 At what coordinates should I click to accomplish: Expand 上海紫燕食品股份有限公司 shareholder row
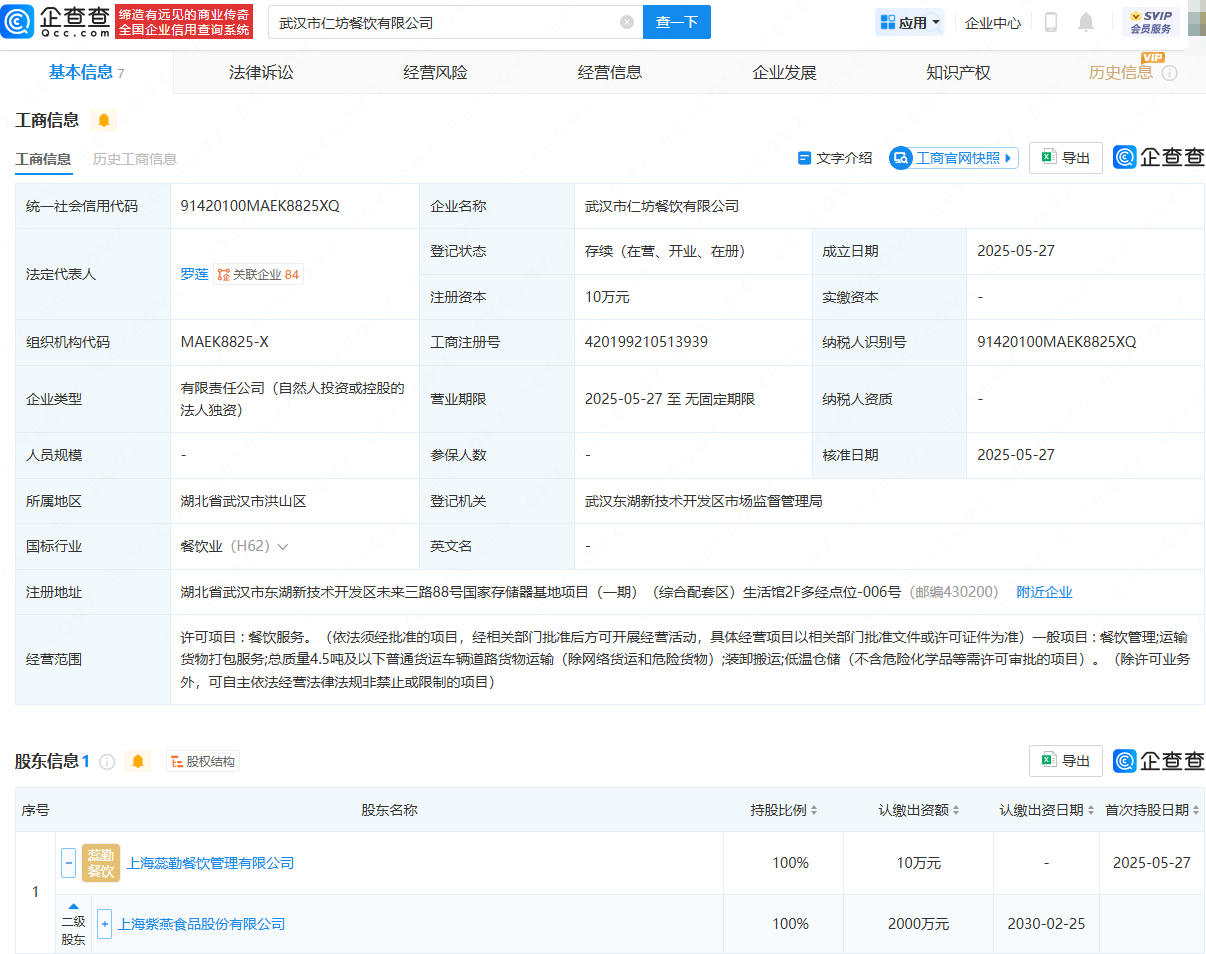(x=104, y=924)
